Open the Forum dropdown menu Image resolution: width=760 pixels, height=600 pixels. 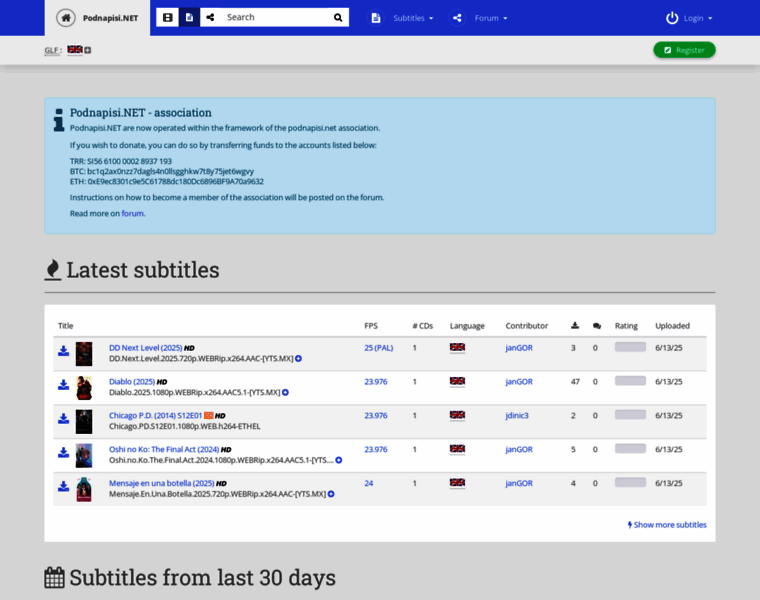tap(491, 18)
